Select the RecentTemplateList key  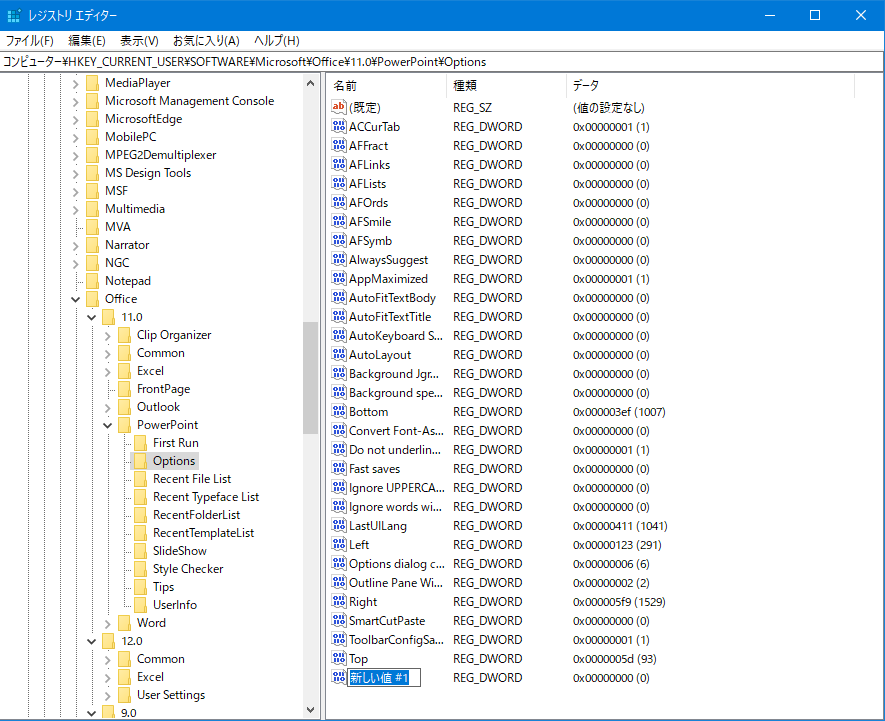tap(203, 533)
